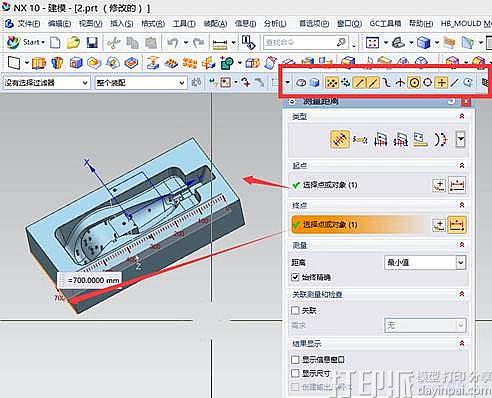
Task: Enable the 显示信息窗口 checkbox
Action: pyautogui.click(x=295, y=360)
